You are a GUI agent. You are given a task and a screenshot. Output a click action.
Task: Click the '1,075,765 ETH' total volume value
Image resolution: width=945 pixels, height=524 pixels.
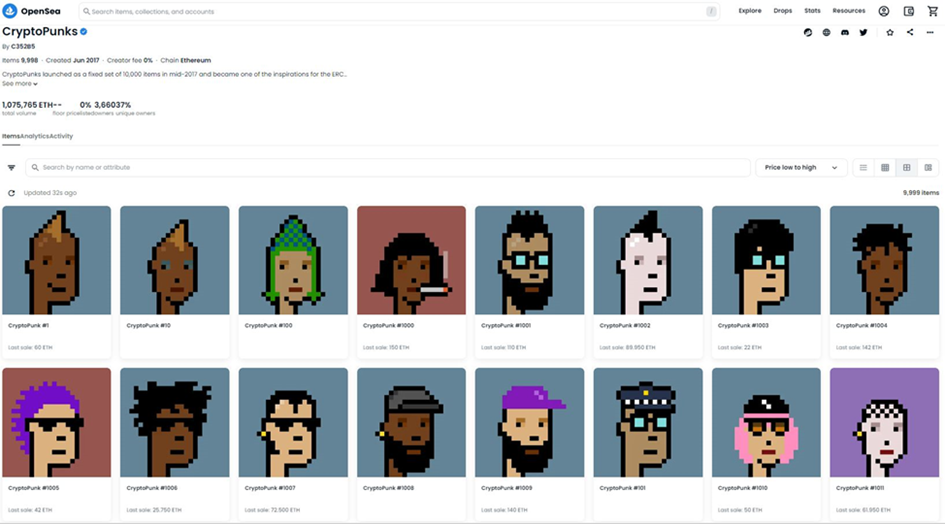28,105
